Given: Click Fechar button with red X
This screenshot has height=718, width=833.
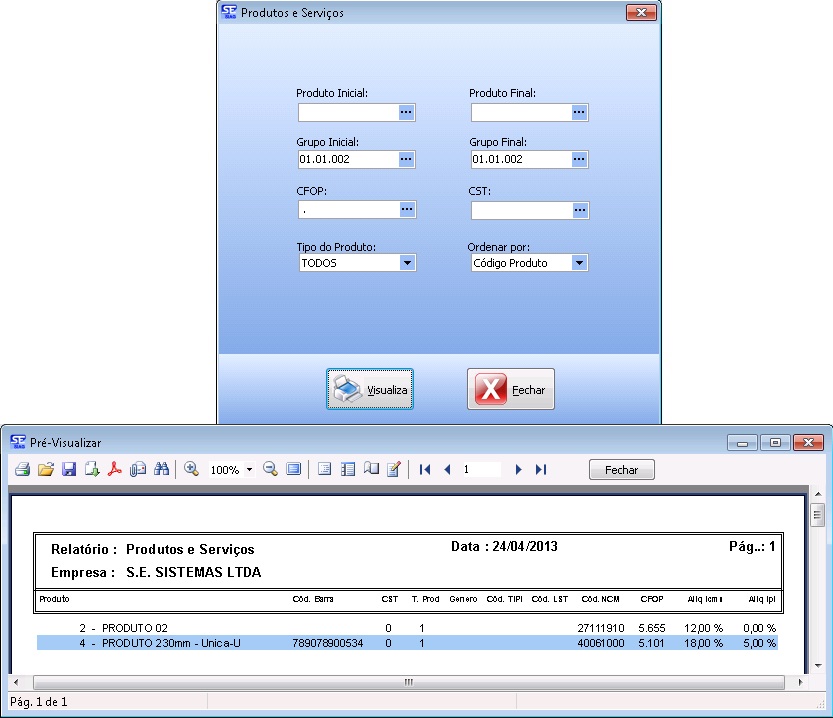Looking at the screenshot, I should tap(510, 389).
